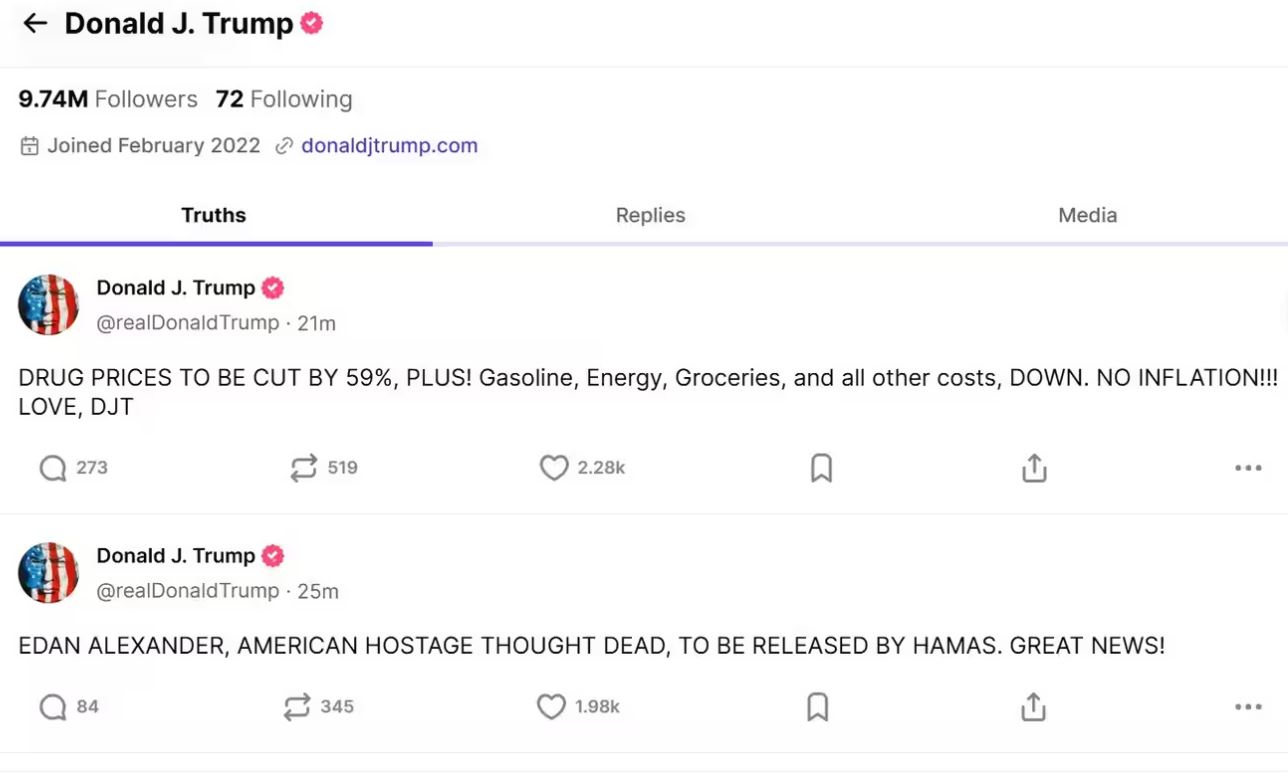Click the avatar on the drug prices post
This screenshot has width=1288, height=783.
48,305
